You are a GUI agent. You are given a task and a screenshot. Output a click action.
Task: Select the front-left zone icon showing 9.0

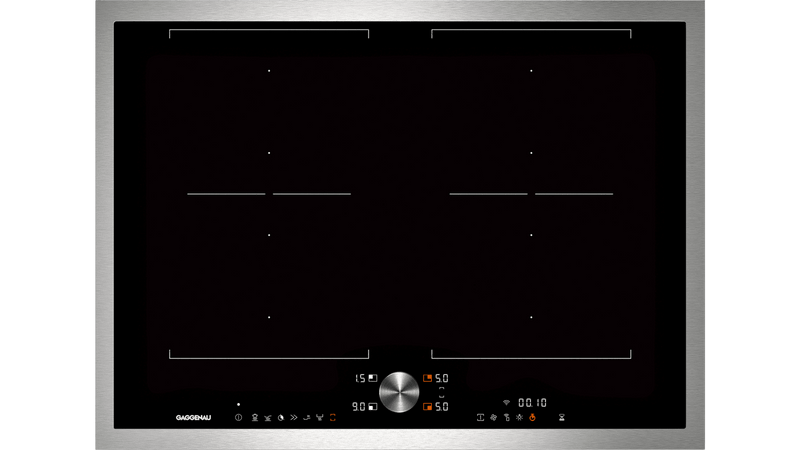point(372,407)
